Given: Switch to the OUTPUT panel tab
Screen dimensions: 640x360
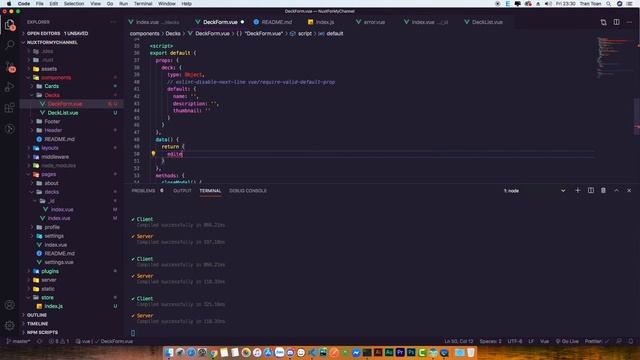Looking at the screenshot, I should coord(182,191).
